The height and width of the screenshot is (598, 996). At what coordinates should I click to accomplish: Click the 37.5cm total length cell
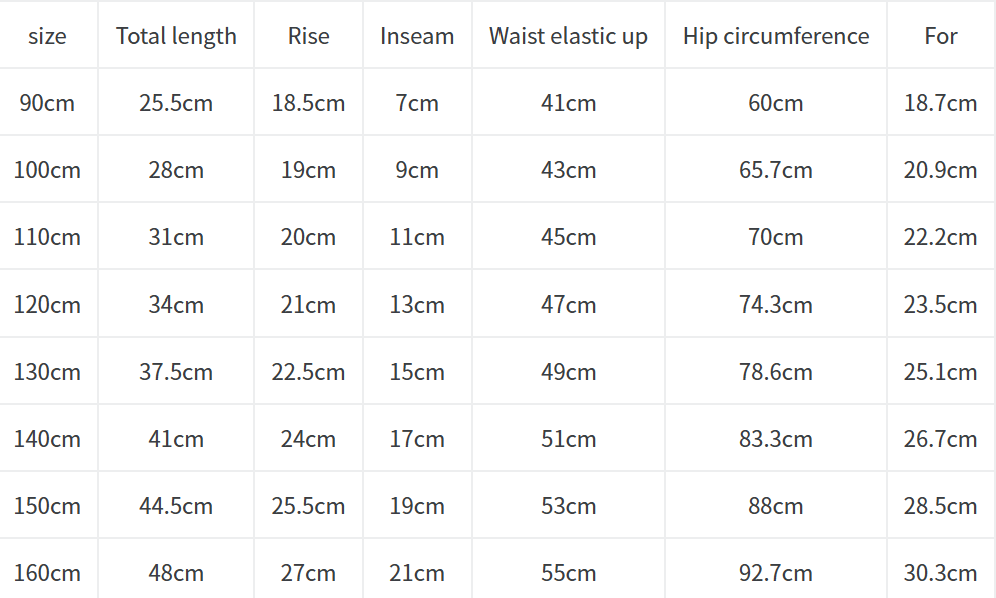click(176, 372)
